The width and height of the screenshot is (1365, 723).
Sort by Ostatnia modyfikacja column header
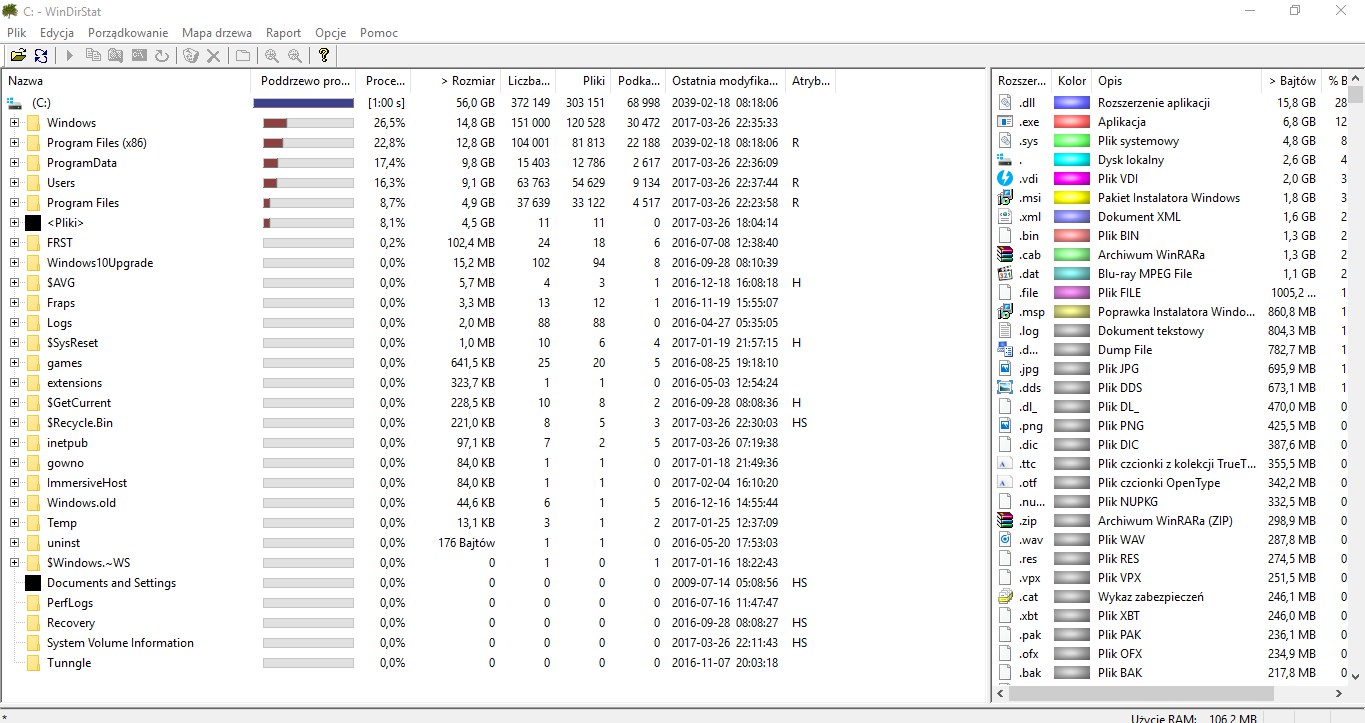coord(725,81)
